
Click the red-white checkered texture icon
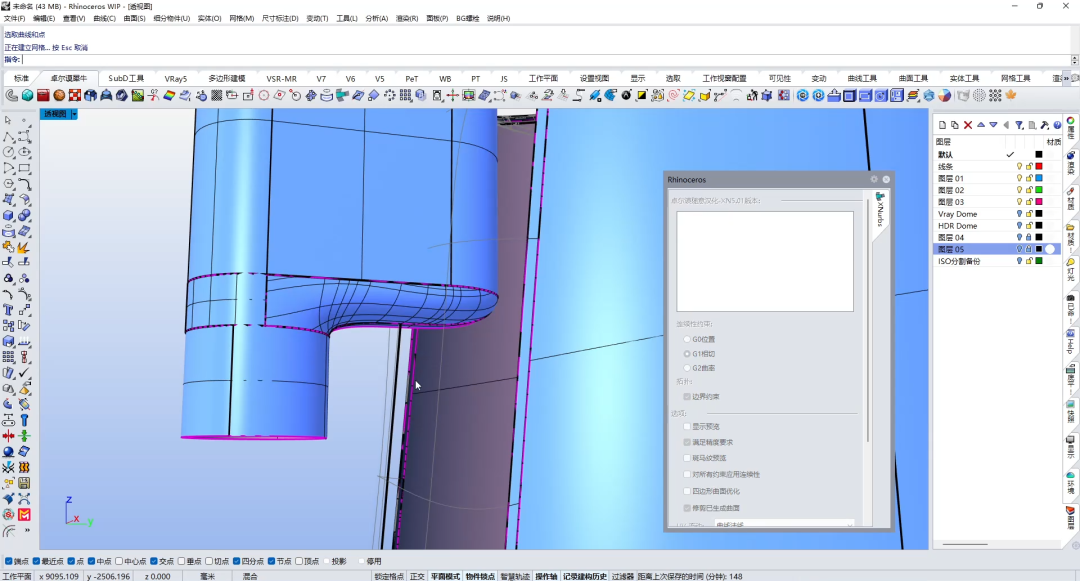pyautogui.click(x=75, y=96)
